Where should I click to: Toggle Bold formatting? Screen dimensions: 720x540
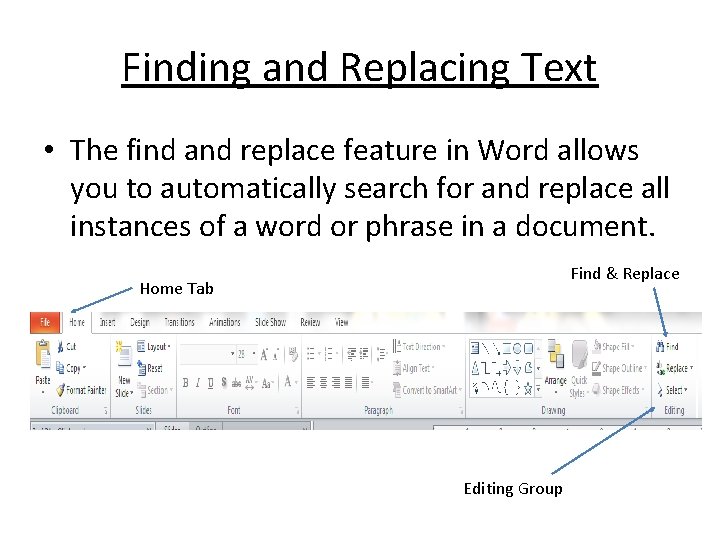(186, 382)
